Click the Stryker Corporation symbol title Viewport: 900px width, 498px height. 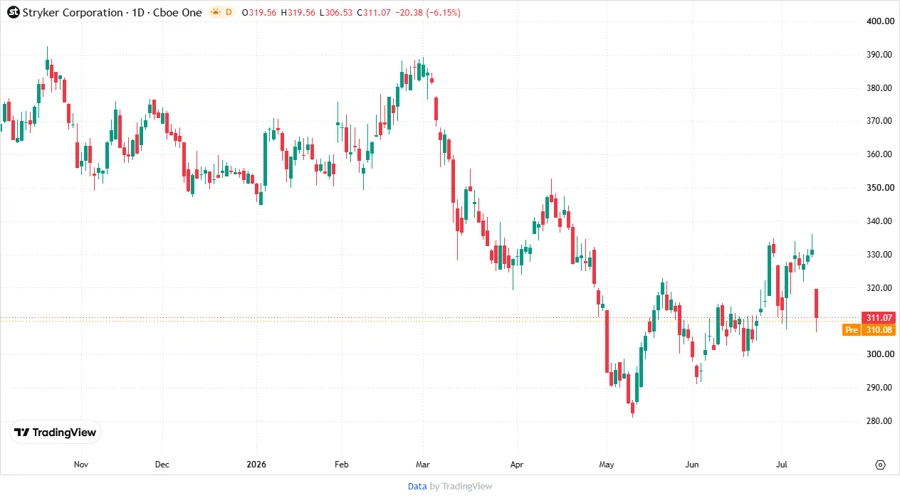[x=72, y=12]
